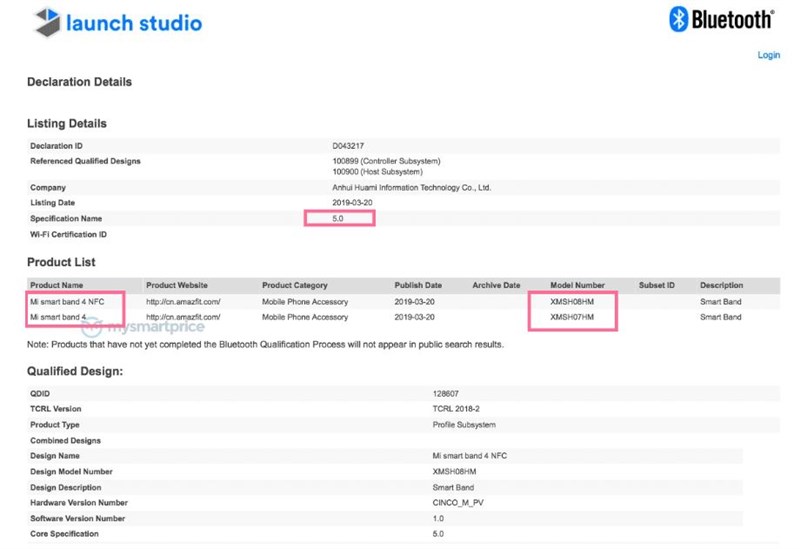Screen dimensions: 800x549
Task: Select company name Anhui Huami Information Technology
Action: point(411,188)
